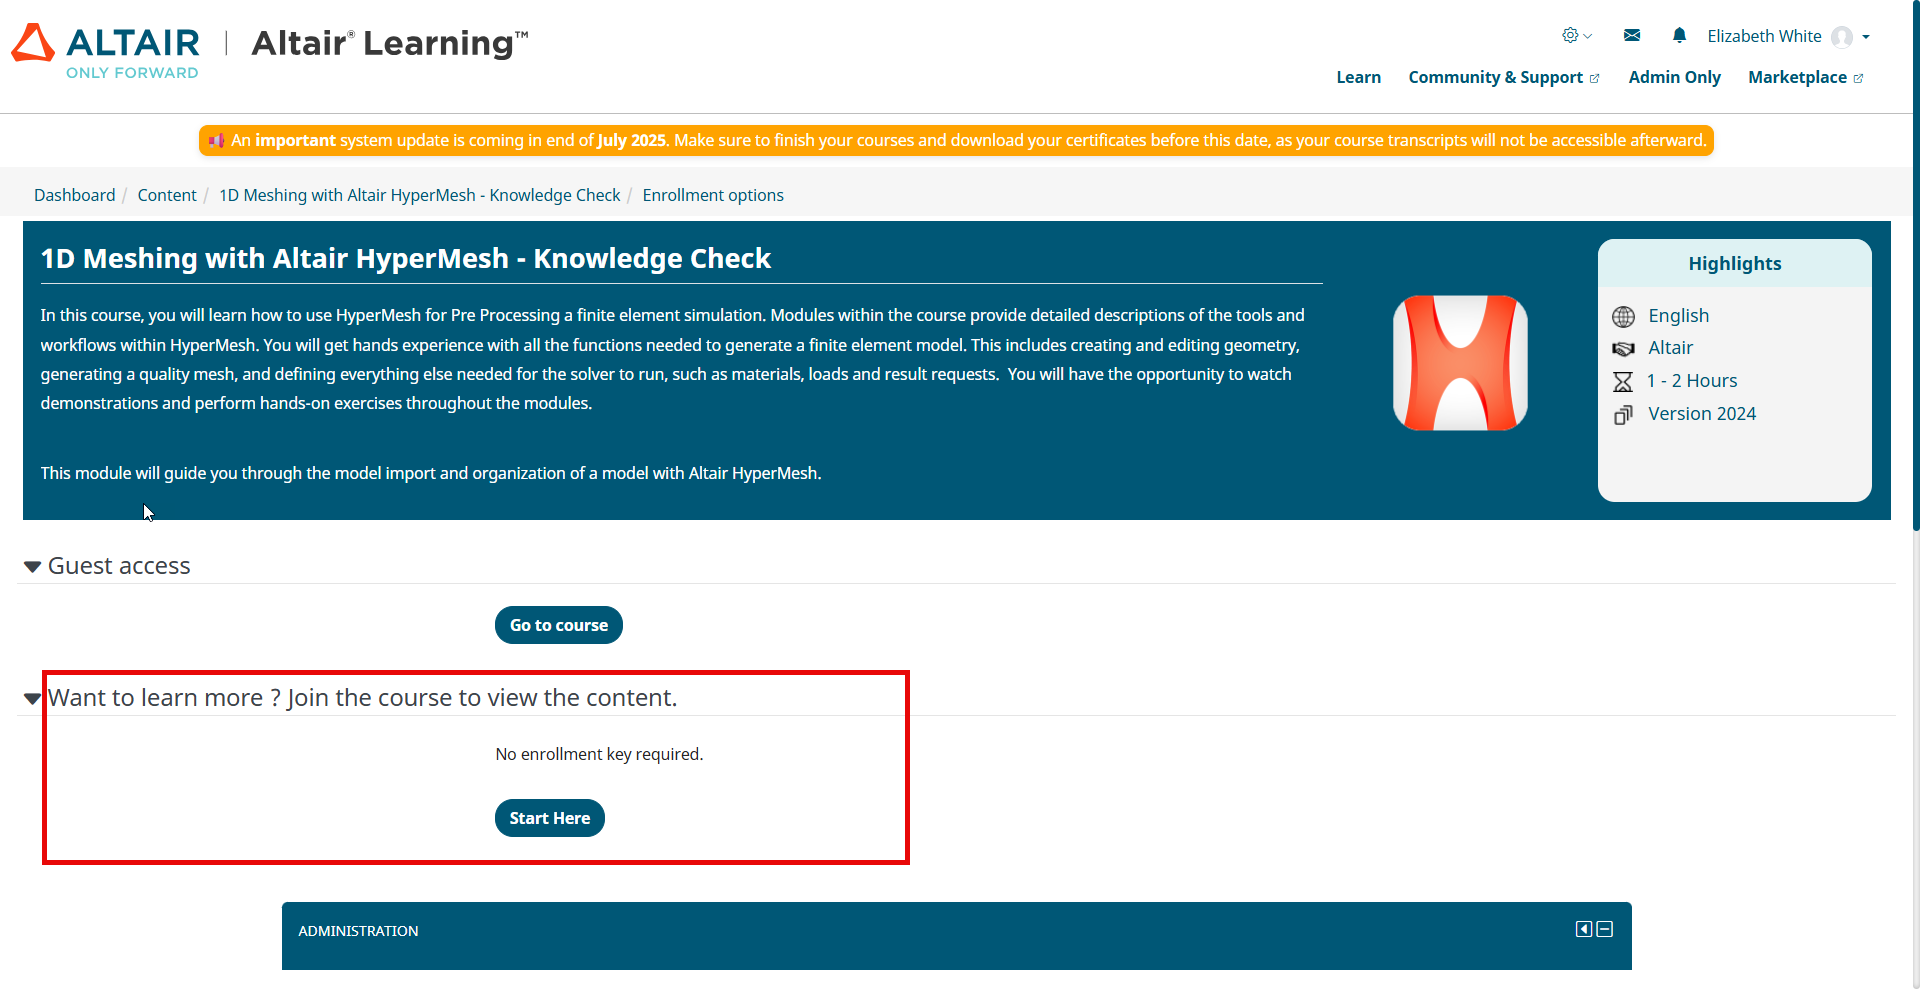Click the '1 - 2 Hours' text
Viewport: 1920px width, 989px height.
1692,381
